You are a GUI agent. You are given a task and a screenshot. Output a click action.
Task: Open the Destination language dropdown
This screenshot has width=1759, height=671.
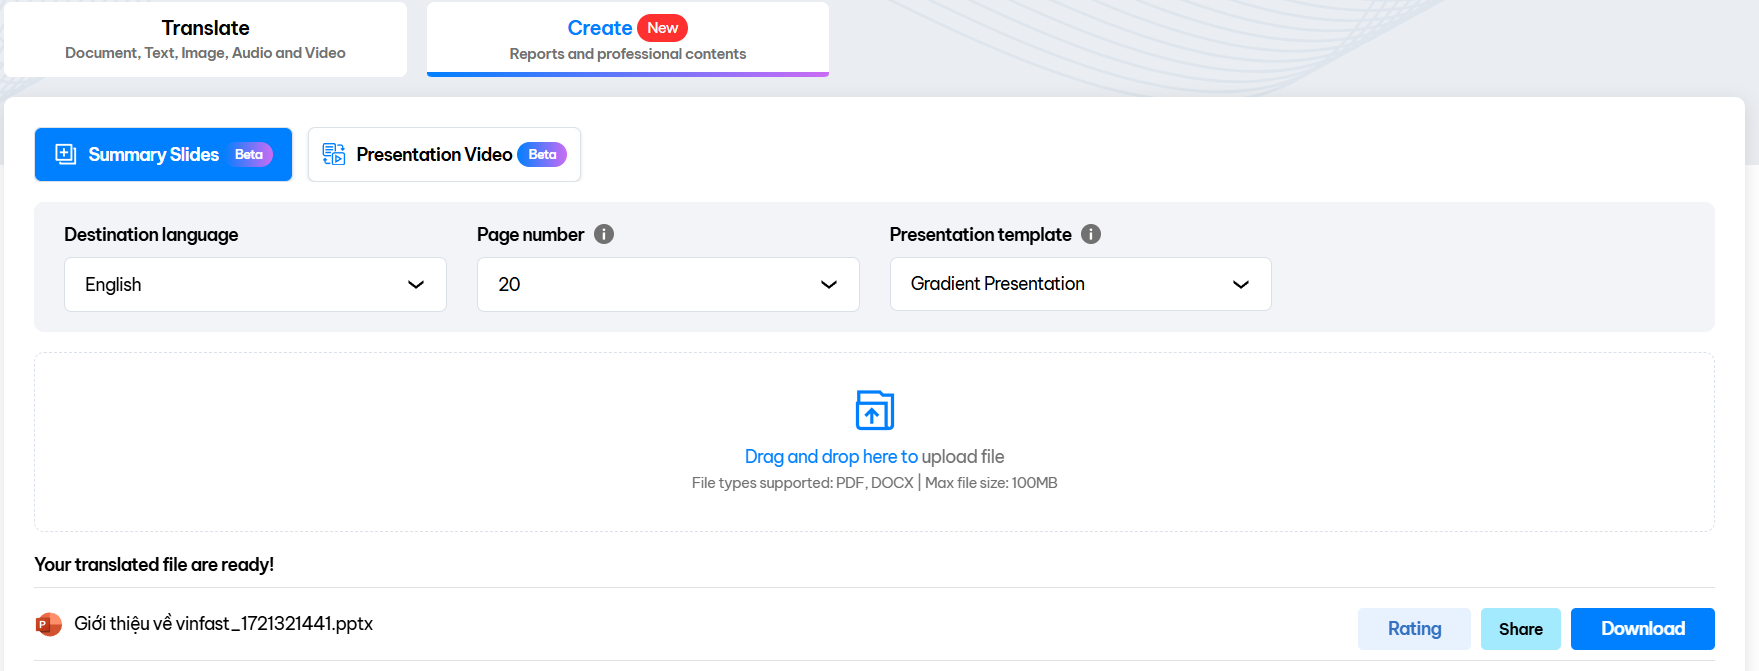click(x=255, y=285)
